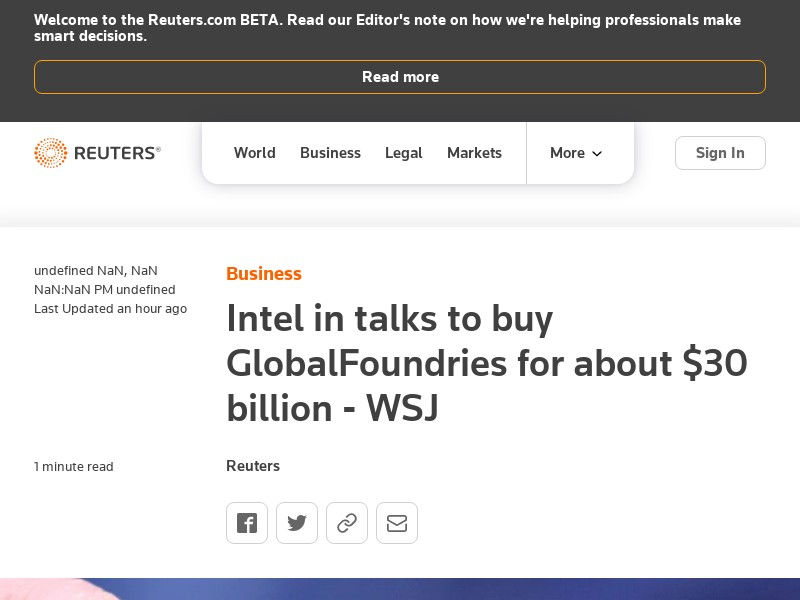800x600 pixels.
Task: Share article on Facebook
Action: [x=247, y=523]
